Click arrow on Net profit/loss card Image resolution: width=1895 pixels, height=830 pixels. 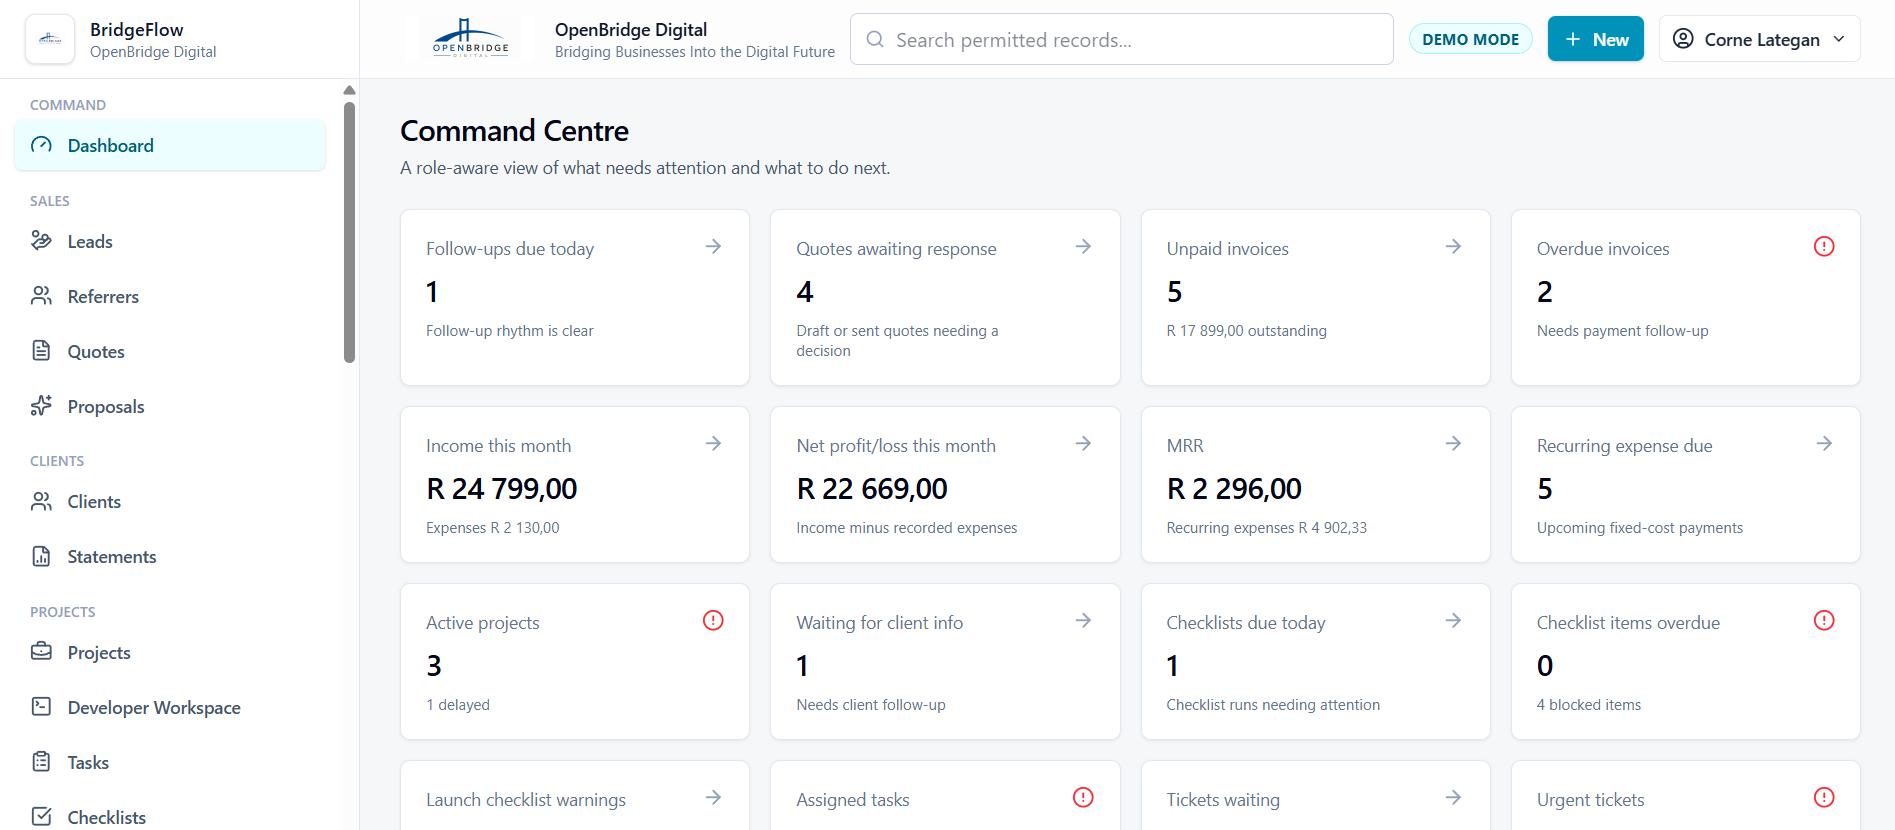(x=1083, y=443)
